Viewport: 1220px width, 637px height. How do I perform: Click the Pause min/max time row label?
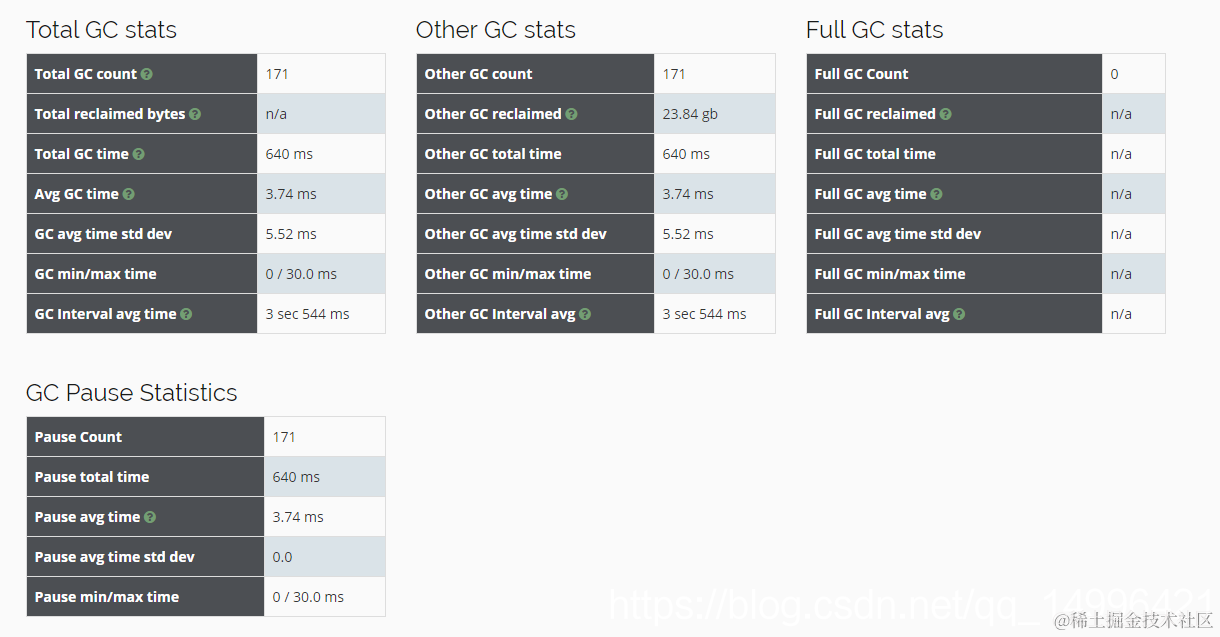click(106, 597)
